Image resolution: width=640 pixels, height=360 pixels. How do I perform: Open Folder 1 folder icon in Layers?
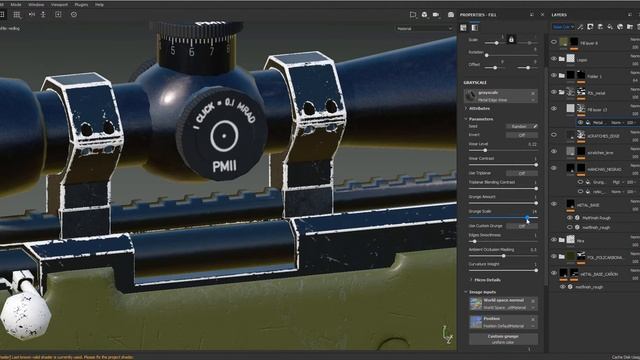[x=562, y=76]
